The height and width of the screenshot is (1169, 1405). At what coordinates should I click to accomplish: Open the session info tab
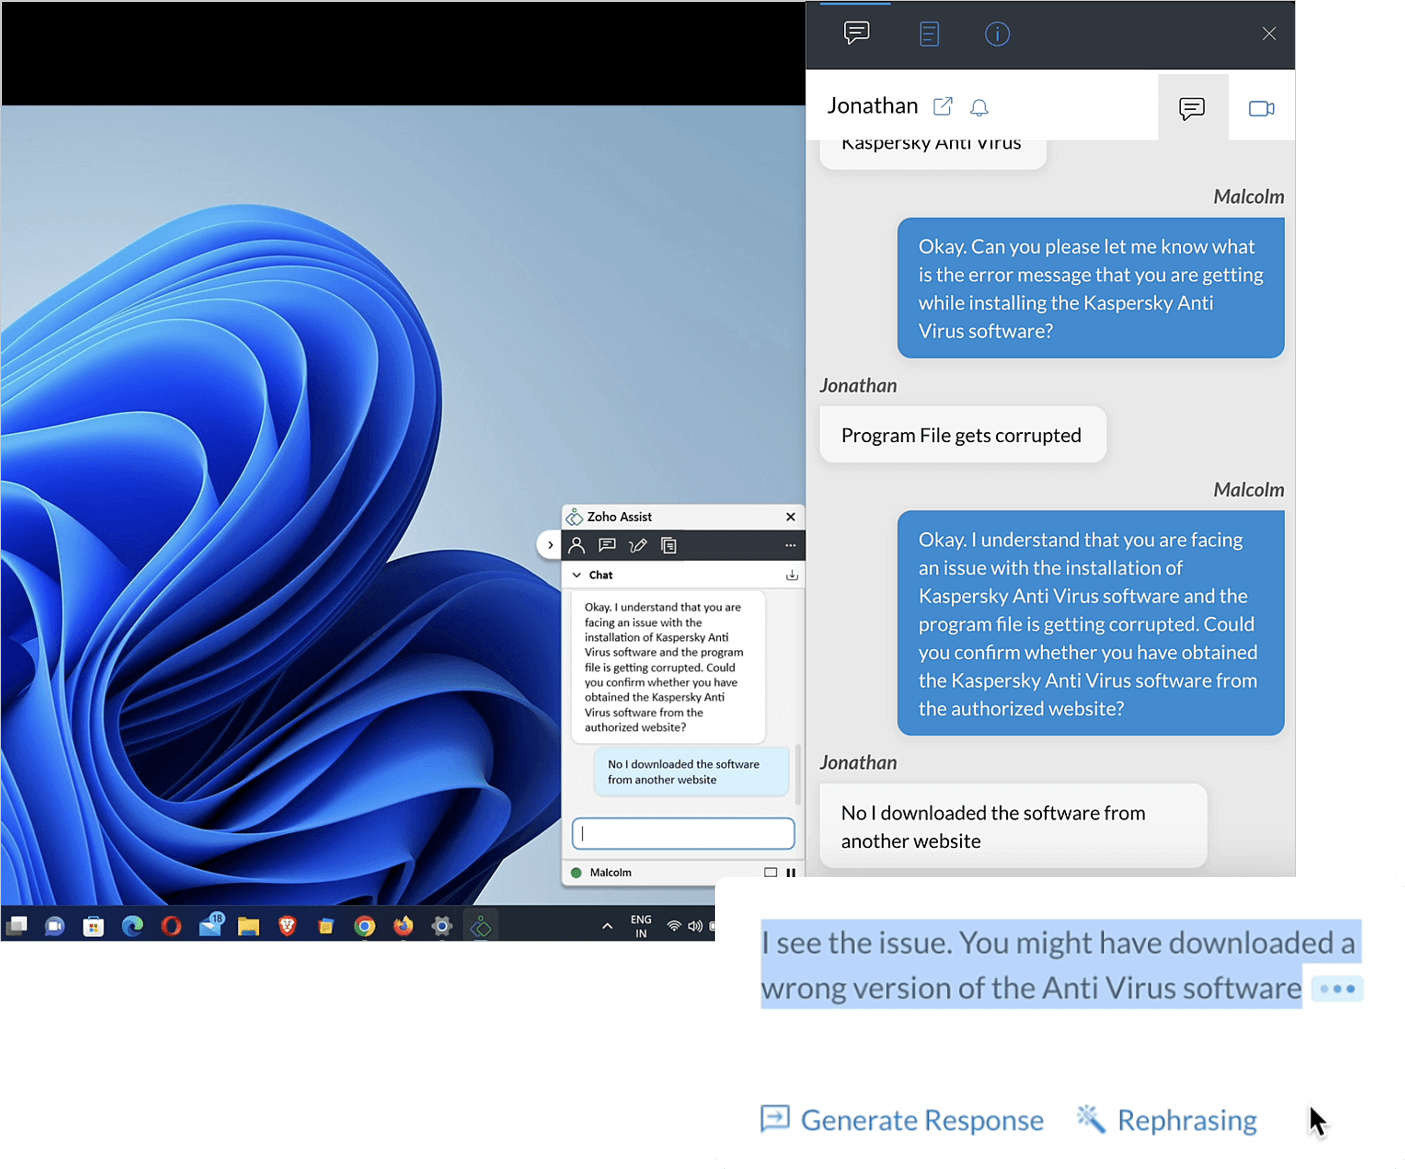click(x=997, y=35)
